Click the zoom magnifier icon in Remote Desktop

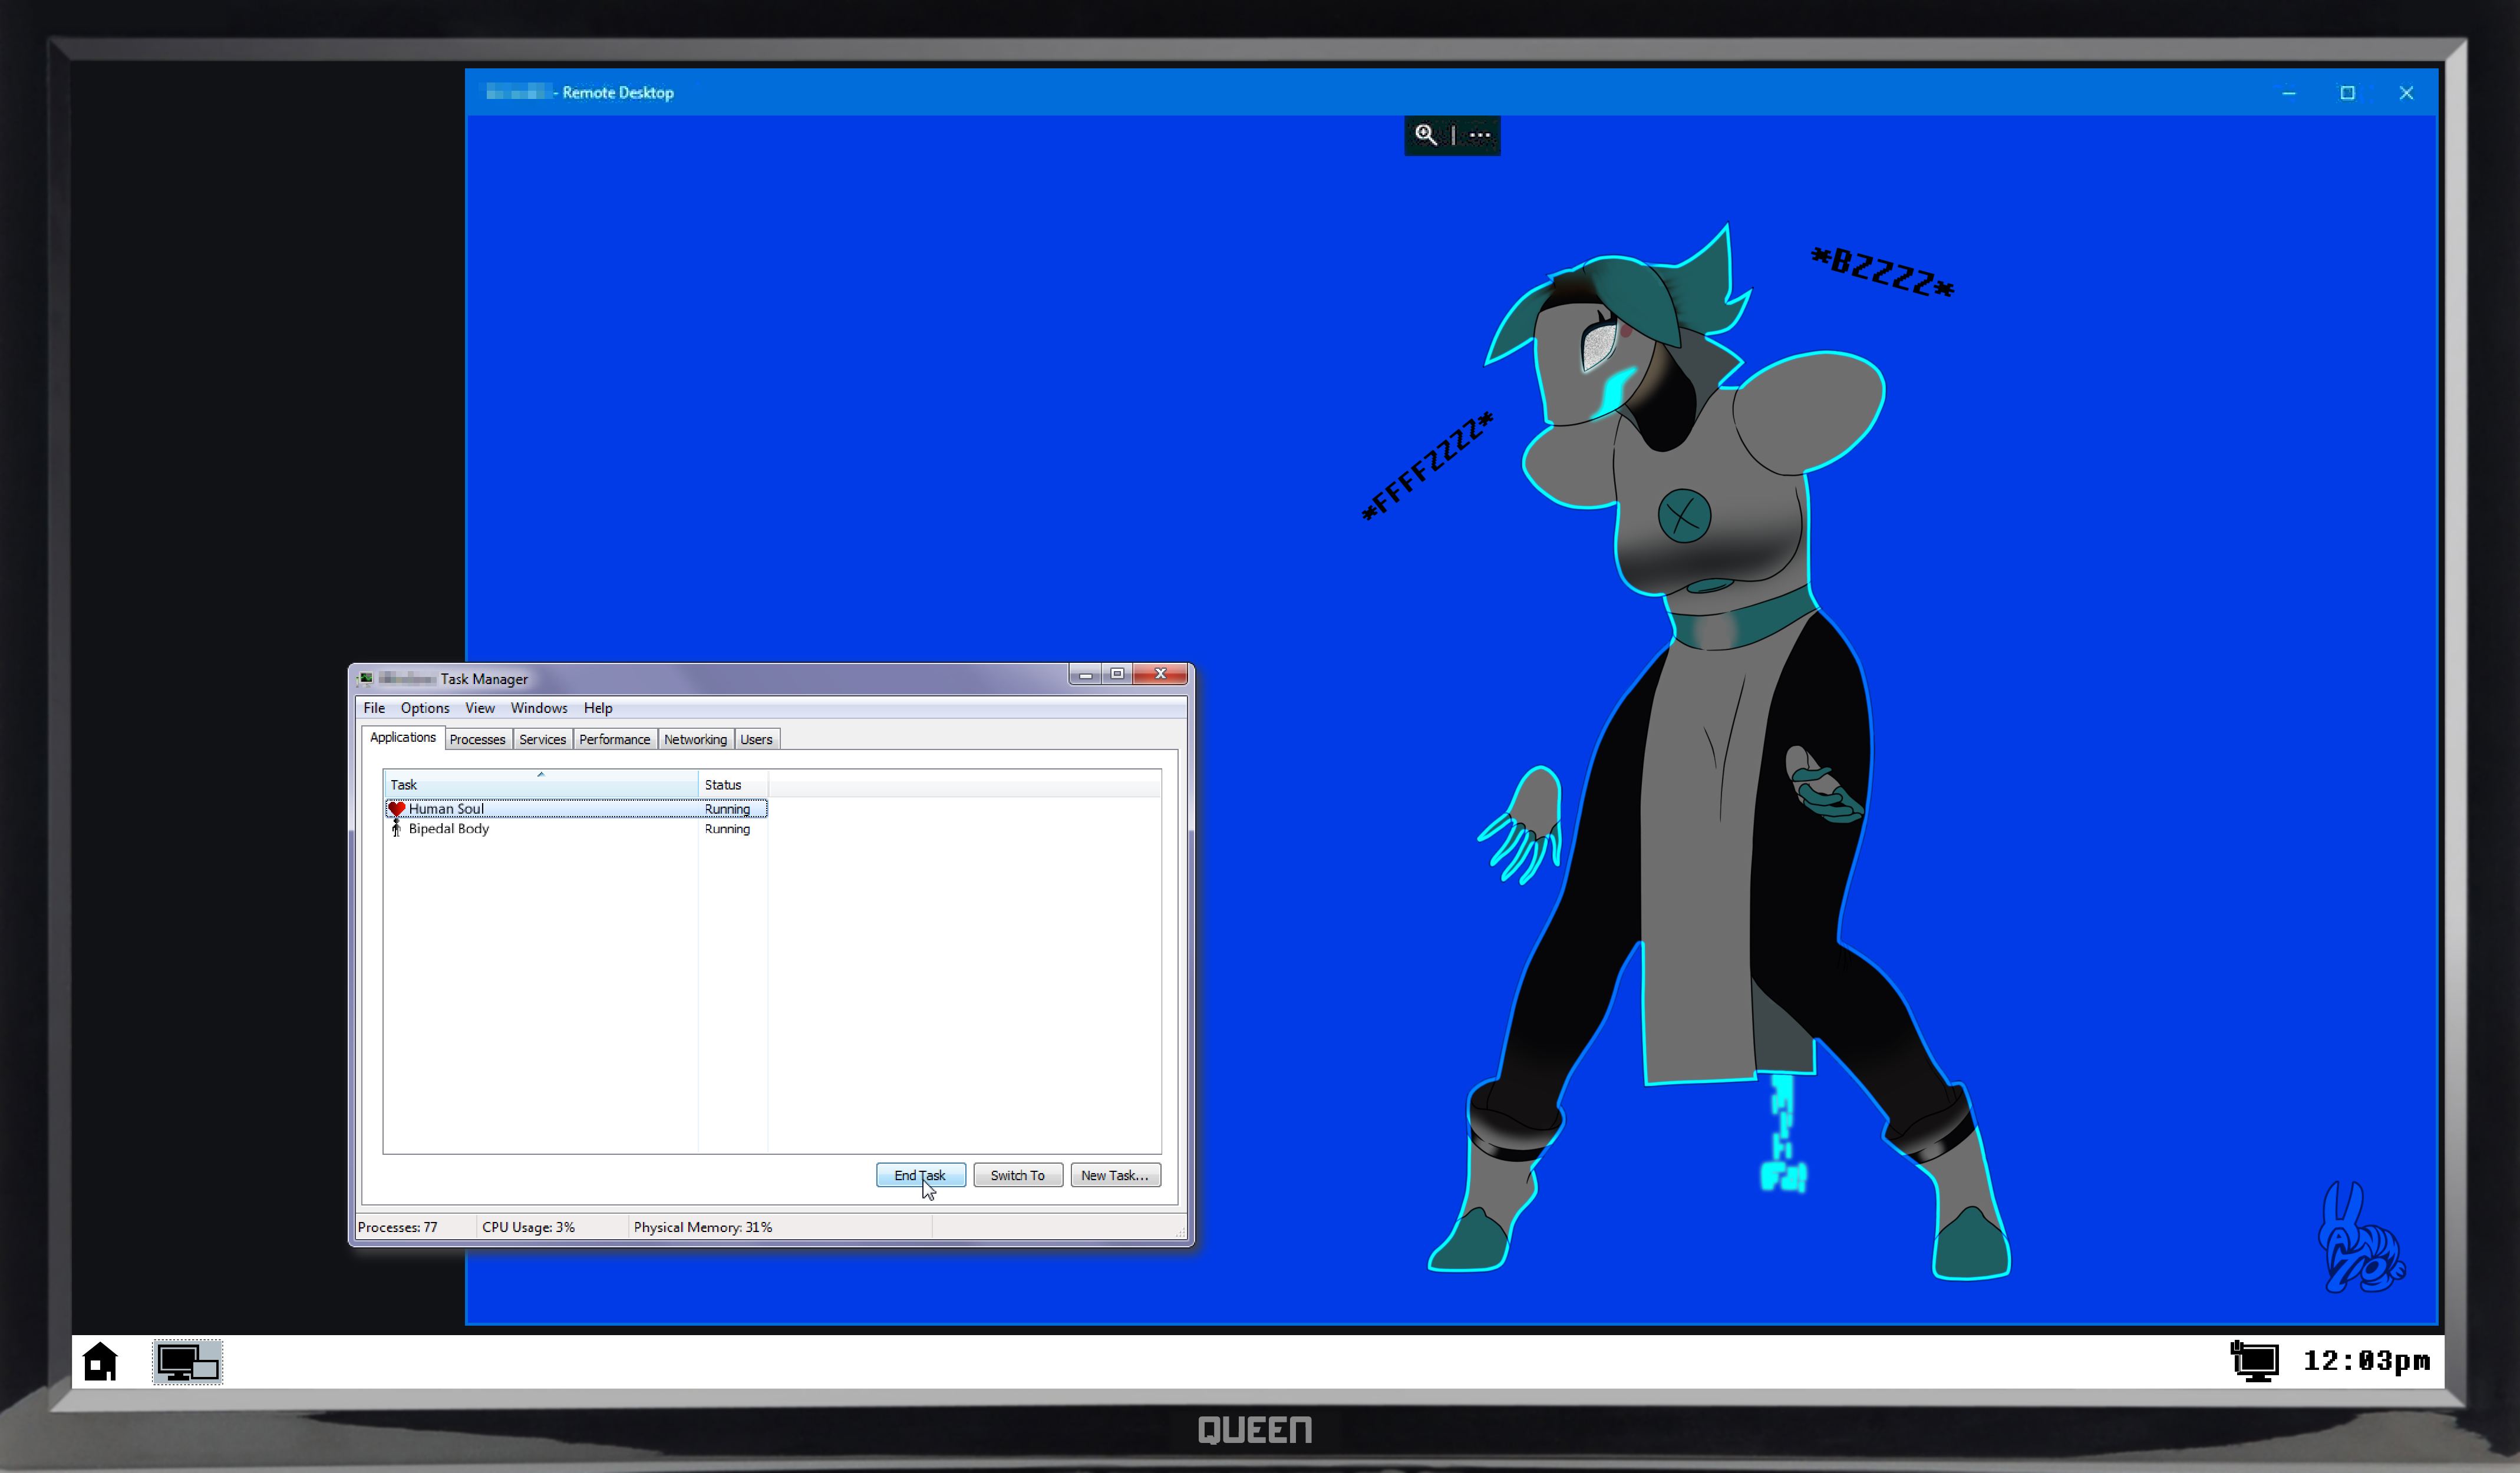1425,134
